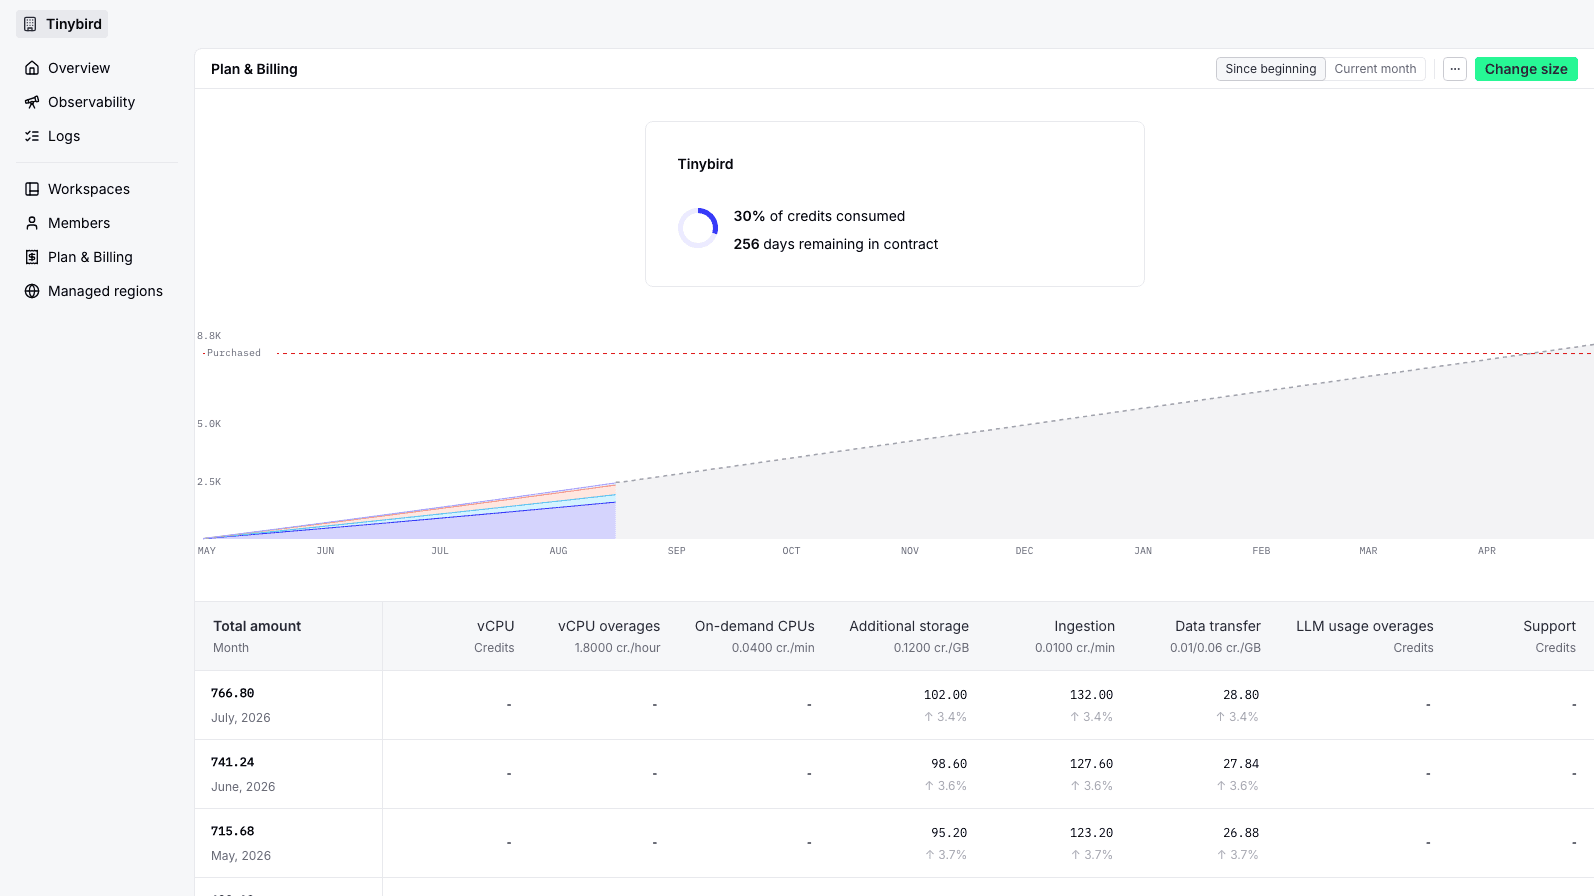
Task: Click the credits consumed progress ring
Action: pos(698,228)
